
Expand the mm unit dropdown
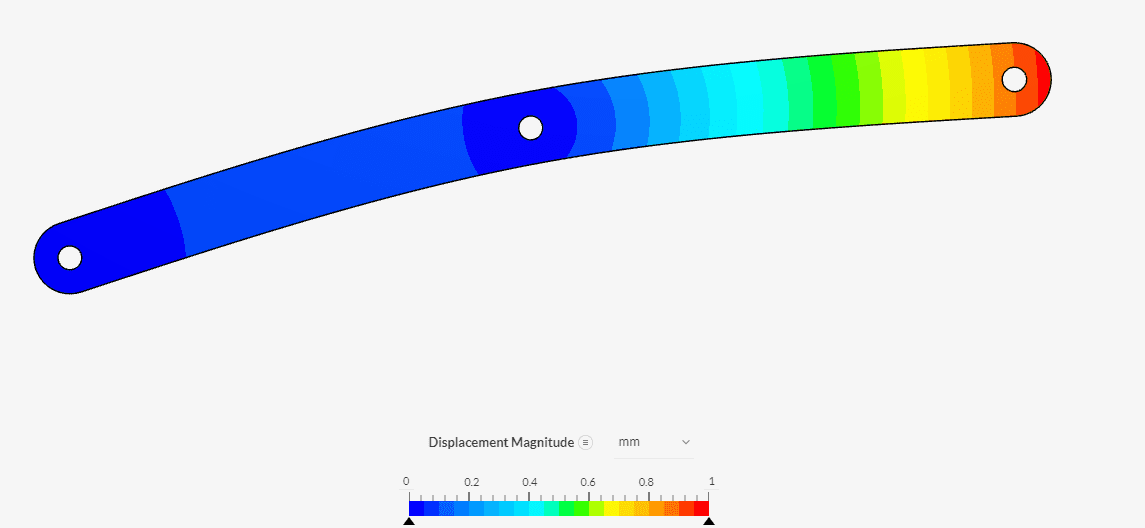point(654,442)
